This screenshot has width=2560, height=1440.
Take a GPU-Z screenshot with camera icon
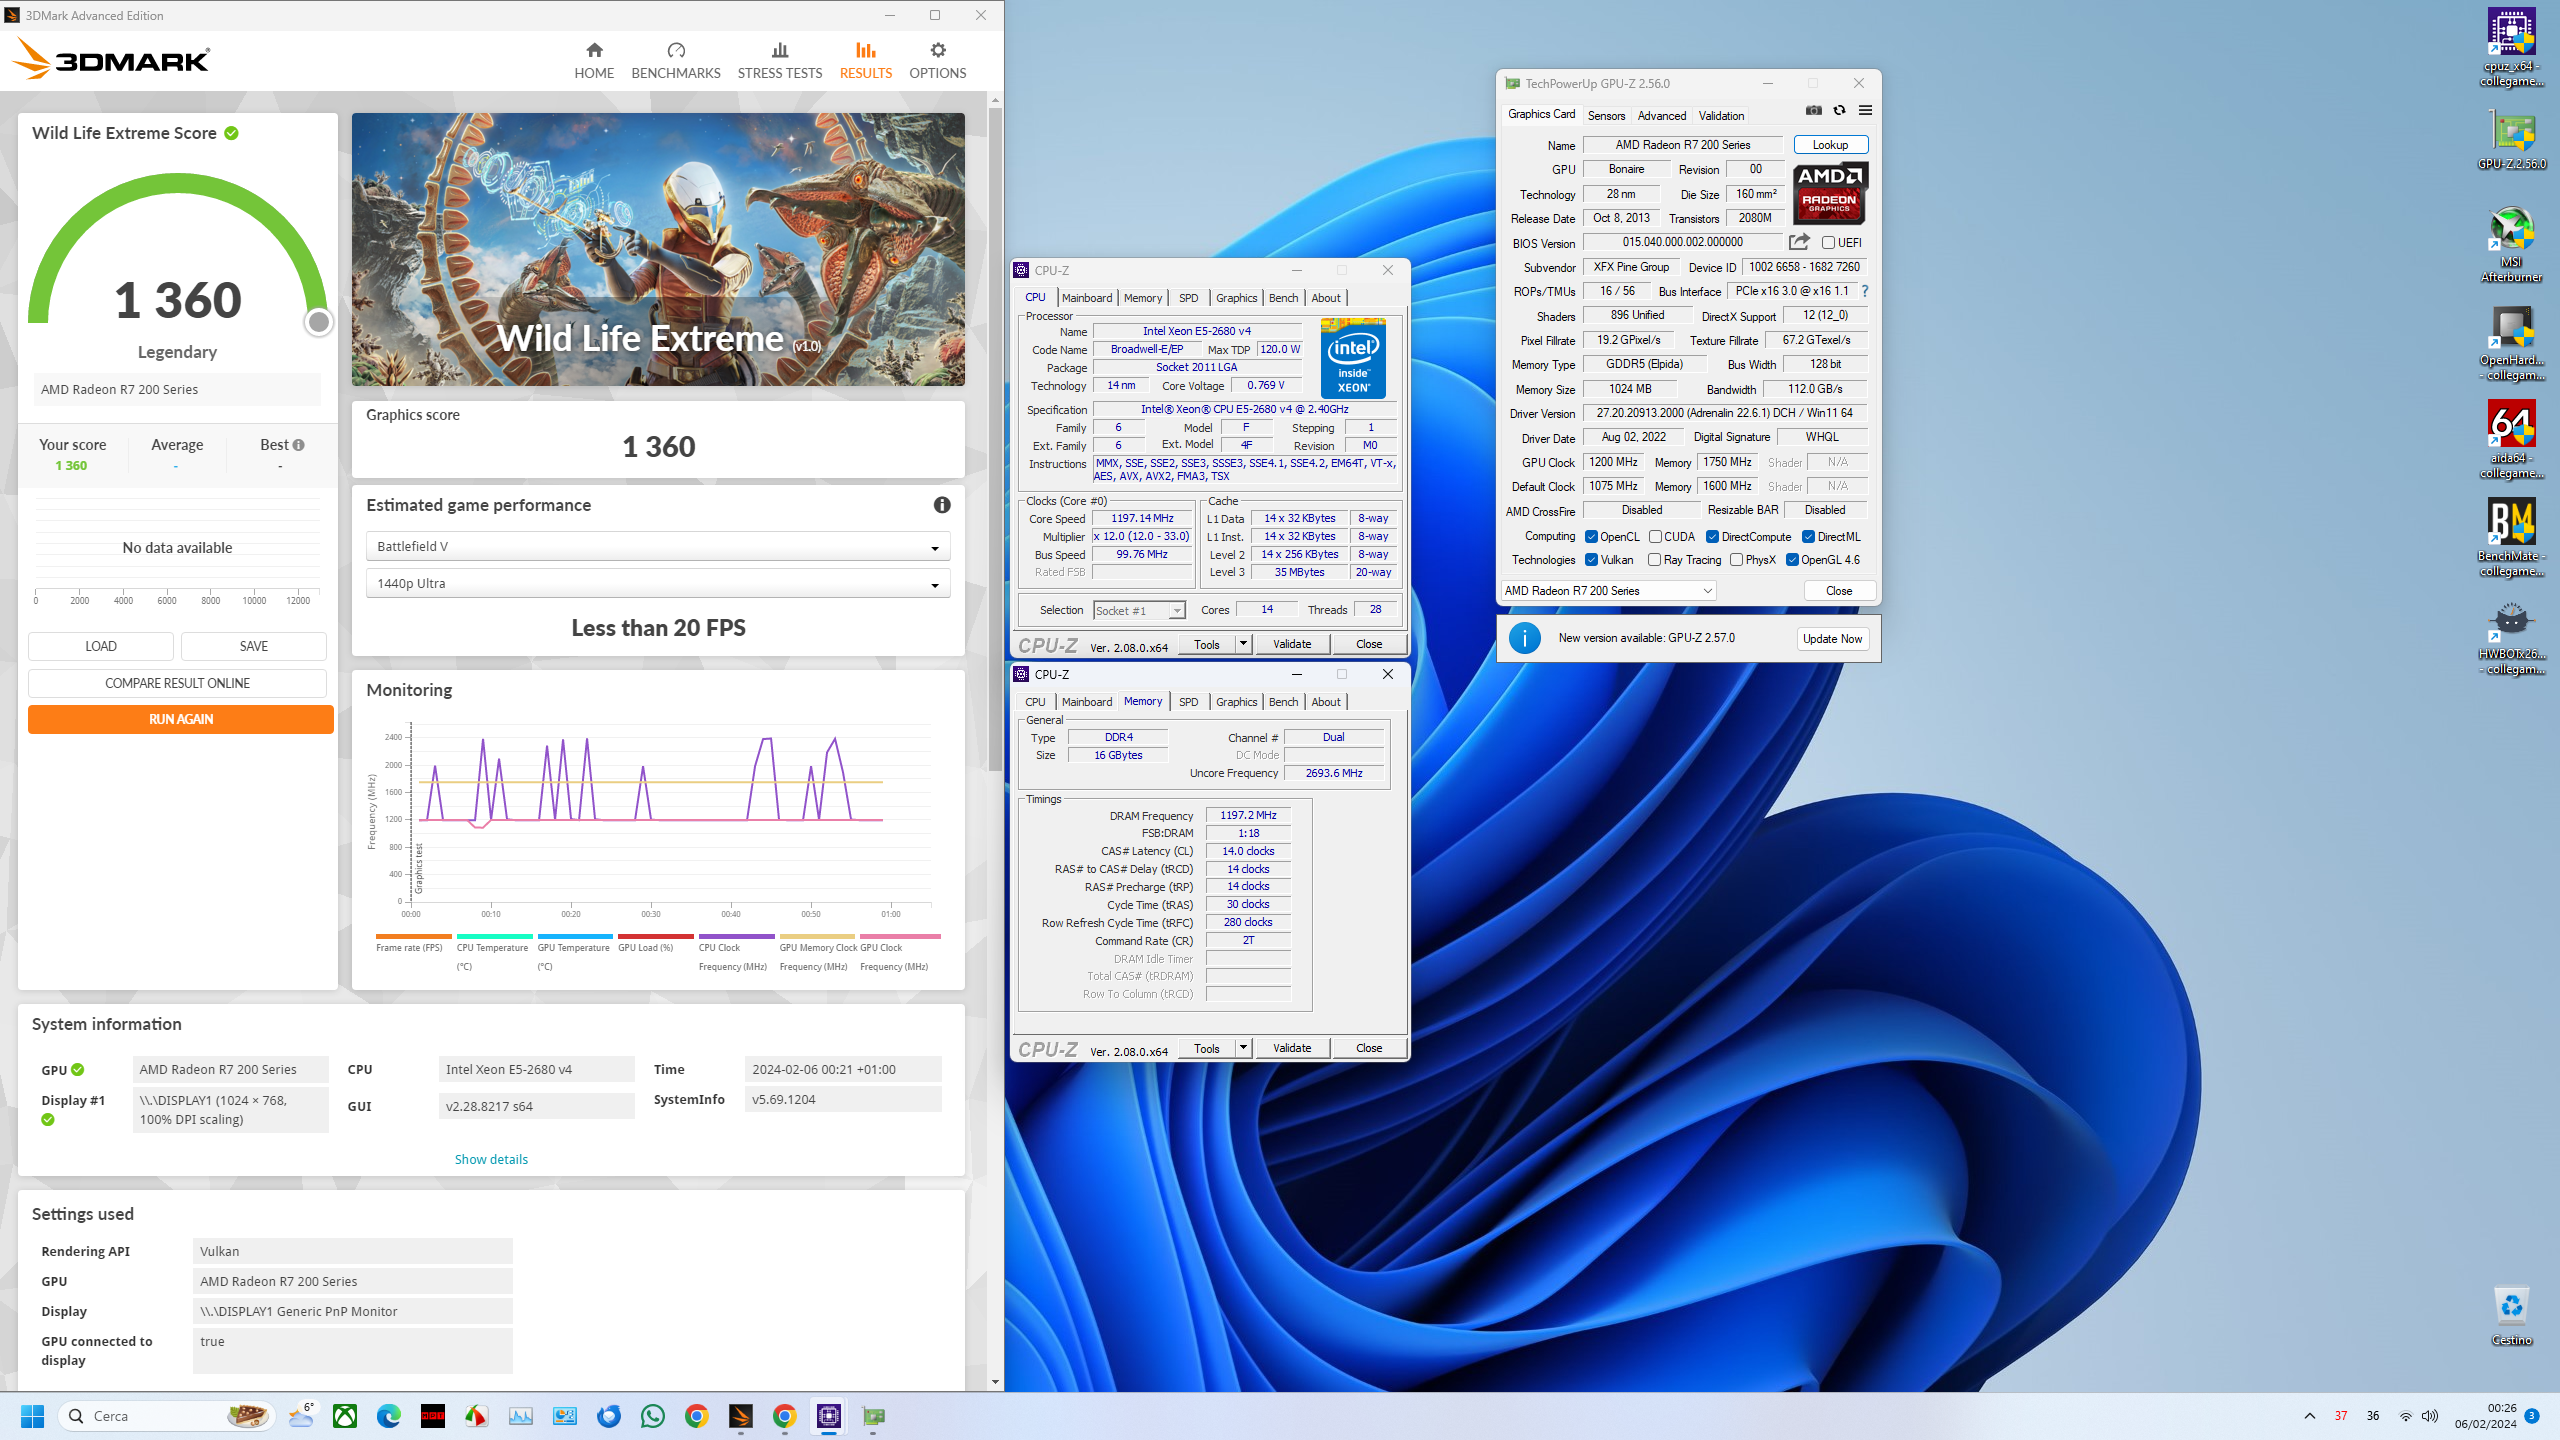click(1814, 110)
